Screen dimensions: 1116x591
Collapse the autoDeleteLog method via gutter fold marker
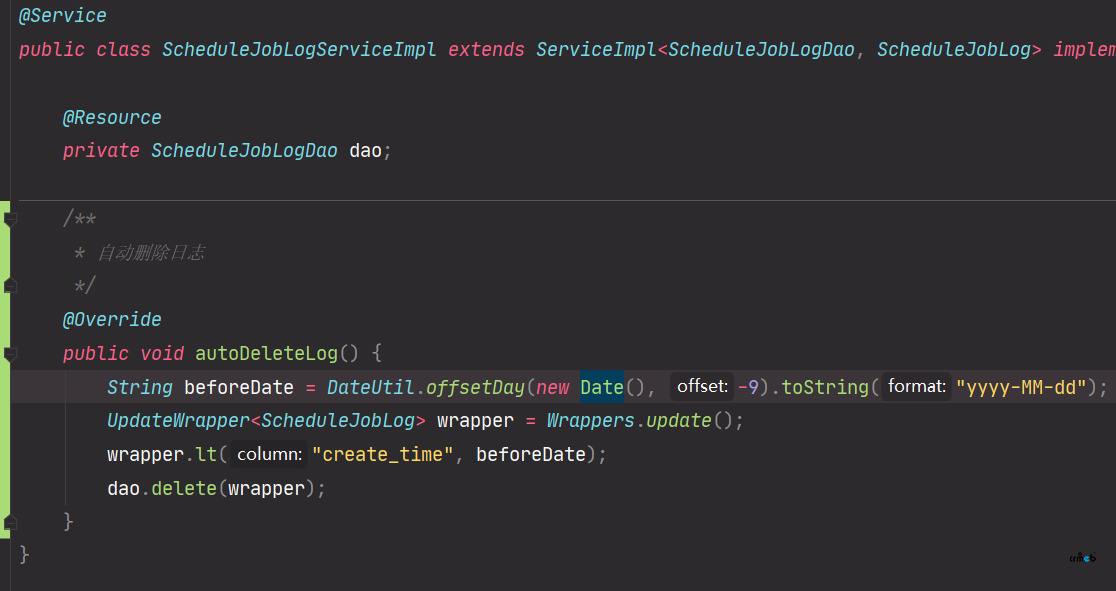click(x=10, y=353)
